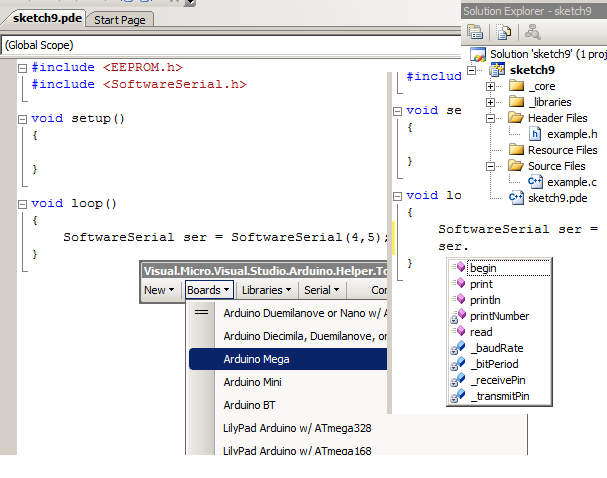The height and width of the screenshot is (478, 607).
Task: Open the sketch9.pde editor tab
Action: tap(47, 18)
